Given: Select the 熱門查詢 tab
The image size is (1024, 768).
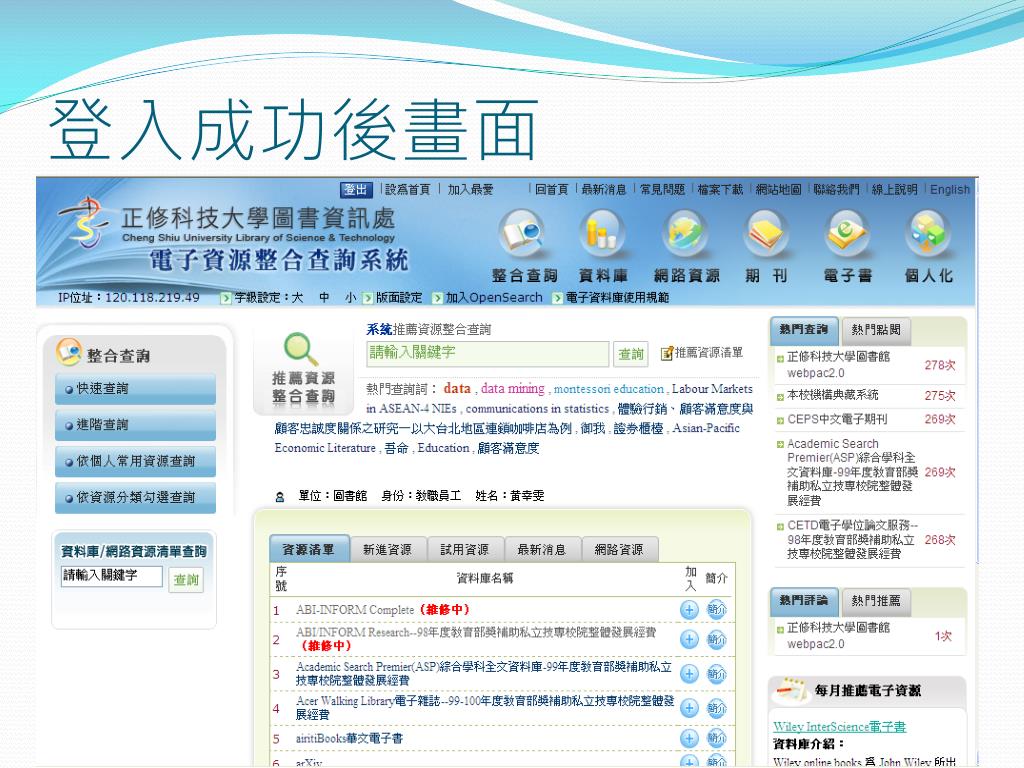Looking at the screenshot, I should [804, 329].
